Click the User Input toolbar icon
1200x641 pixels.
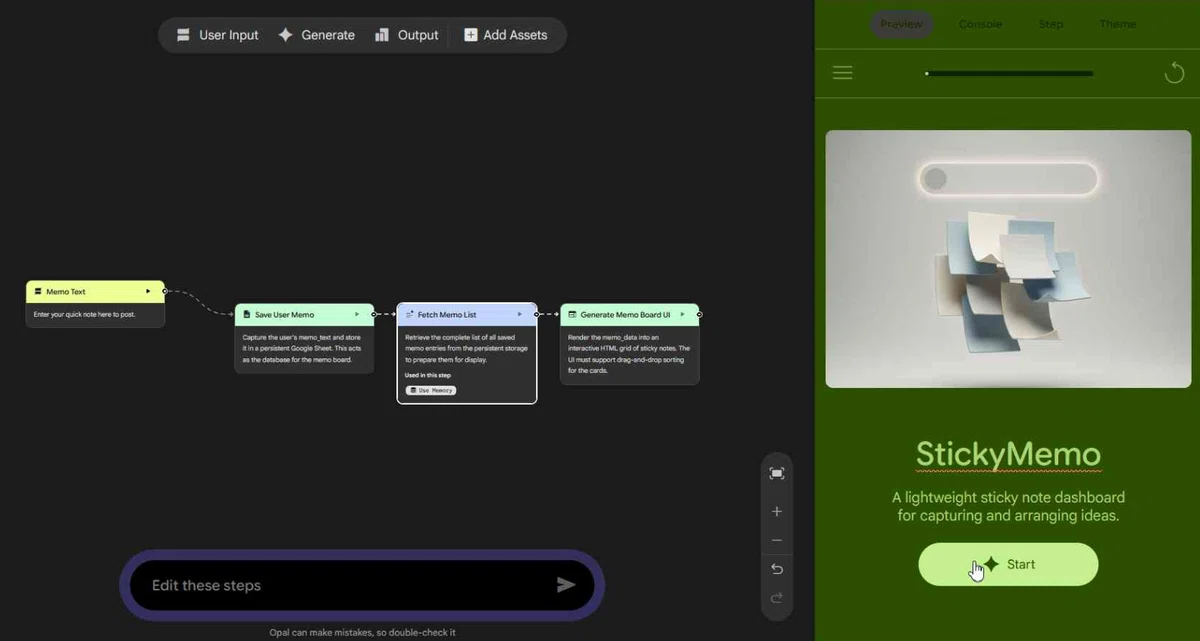[x=183, y=35]
